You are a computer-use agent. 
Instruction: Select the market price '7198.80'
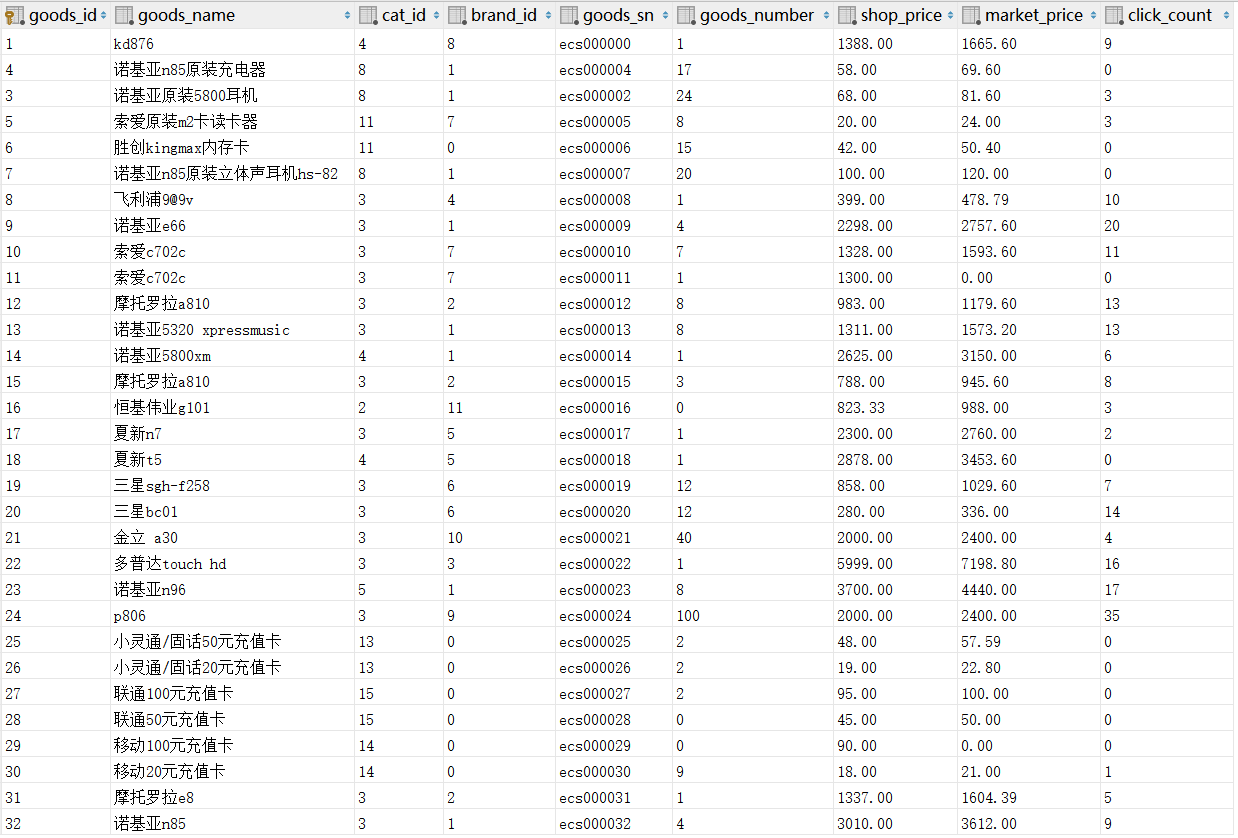pos(989,564)
